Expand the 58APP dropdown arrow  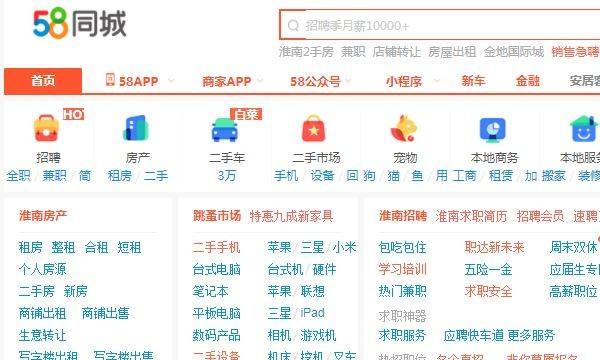[x=171, y=80]
